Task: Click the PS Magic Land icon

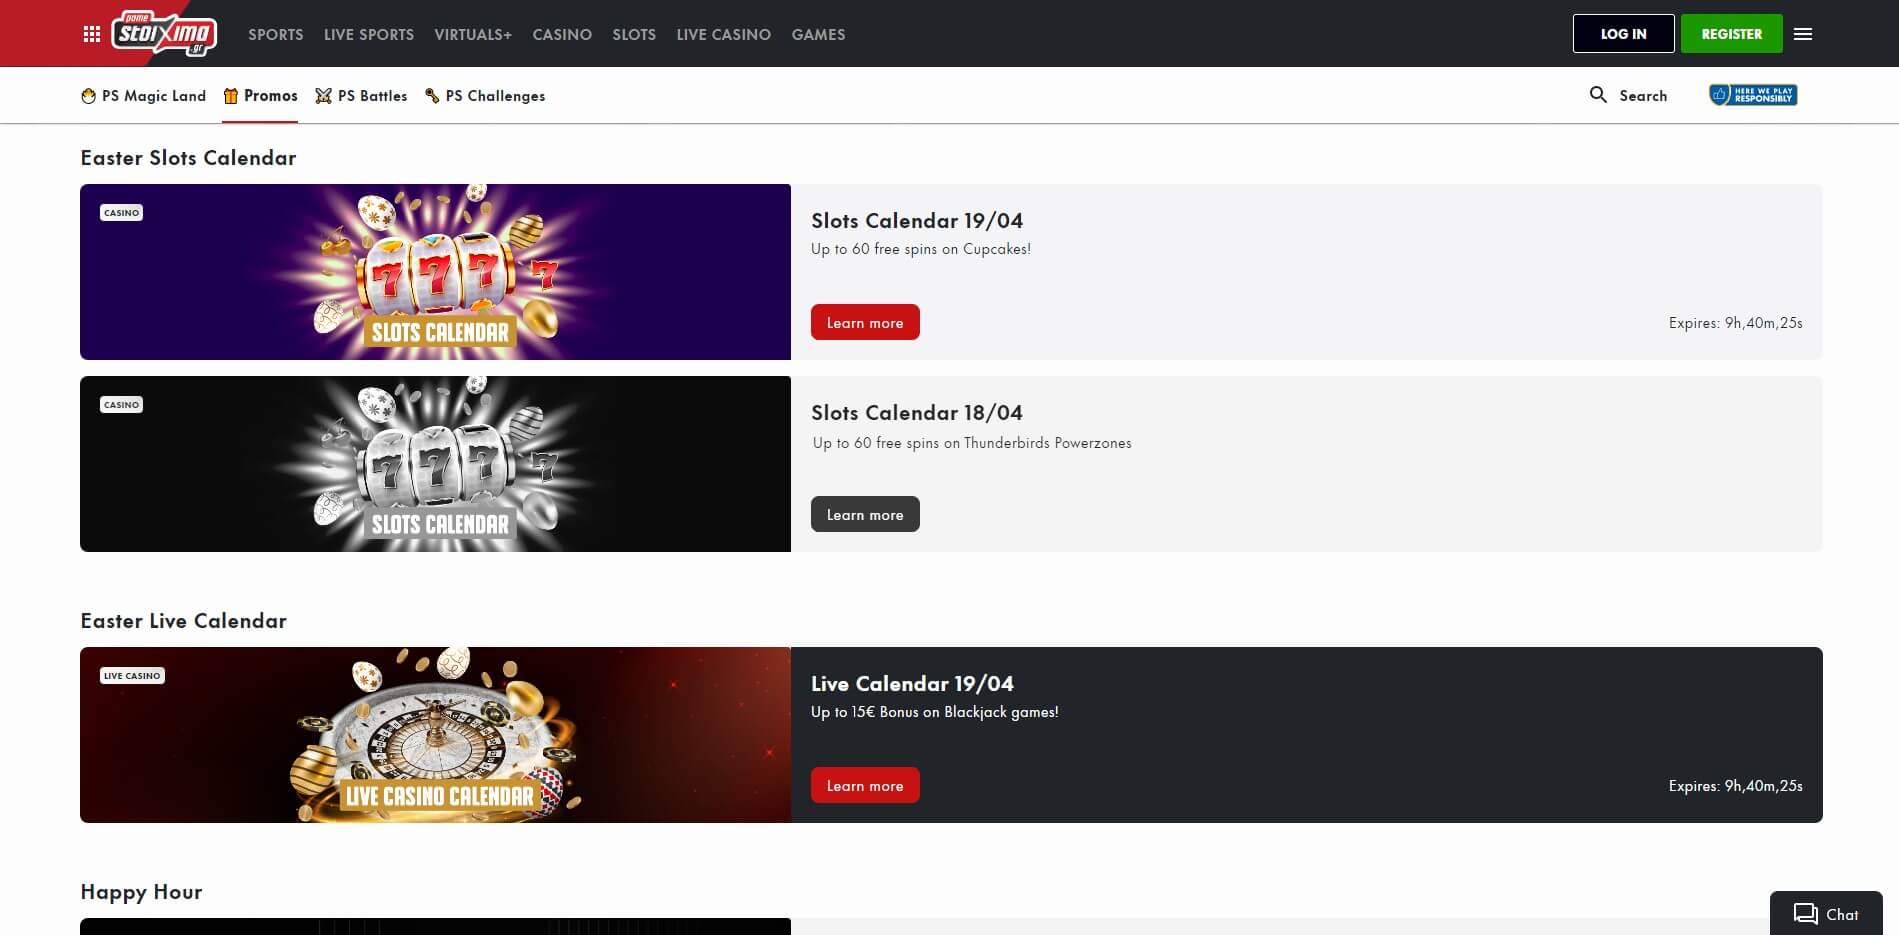Action: (89, 96)
